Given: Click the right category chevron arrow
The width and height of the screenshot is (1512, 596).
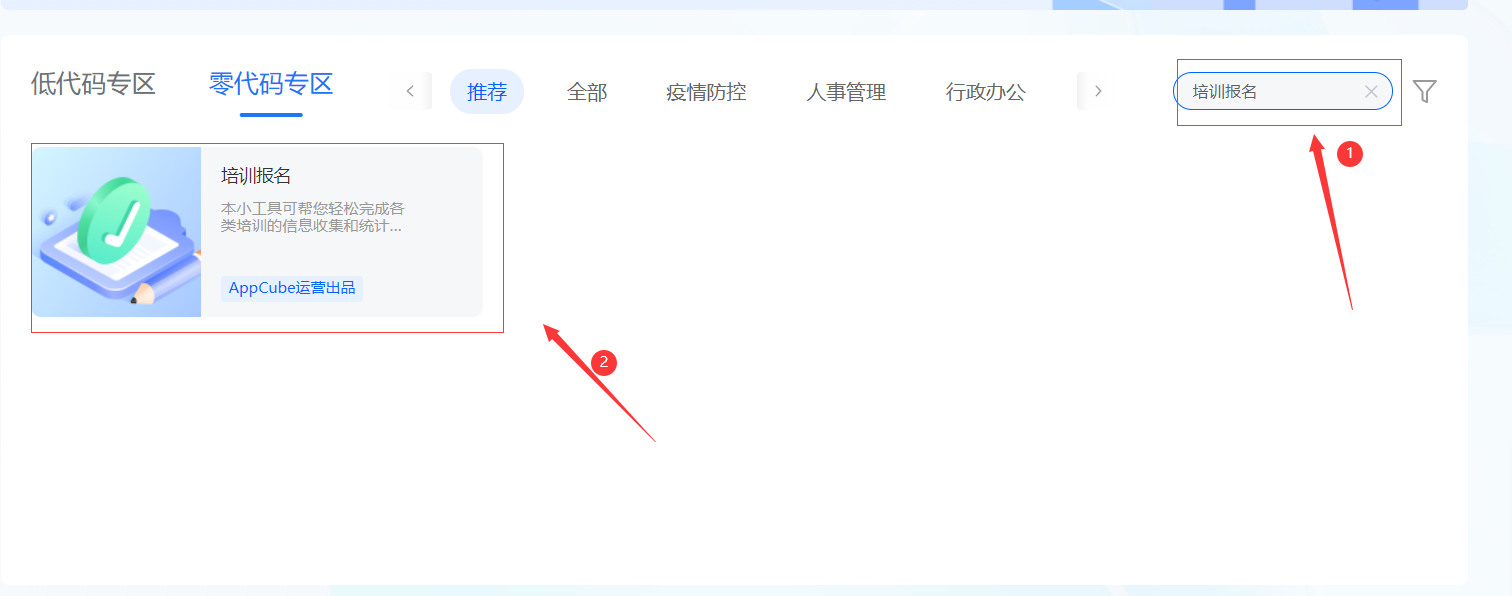Looking at the screenshot, I should pos(1098,91).
